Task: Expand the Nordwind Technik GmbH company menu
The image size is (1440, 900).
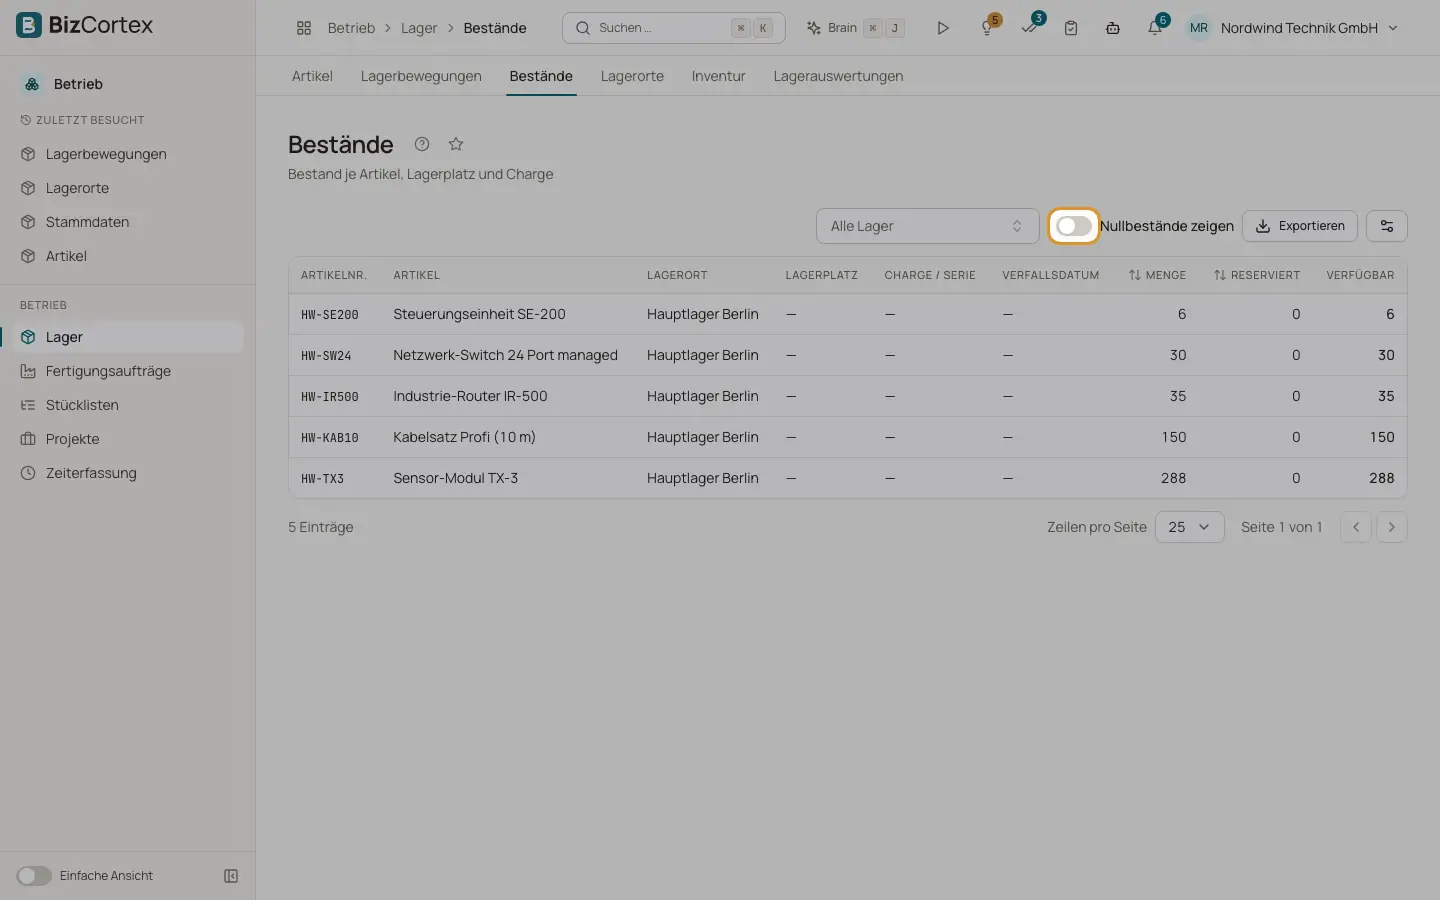Action: [x=1309, y=28]
